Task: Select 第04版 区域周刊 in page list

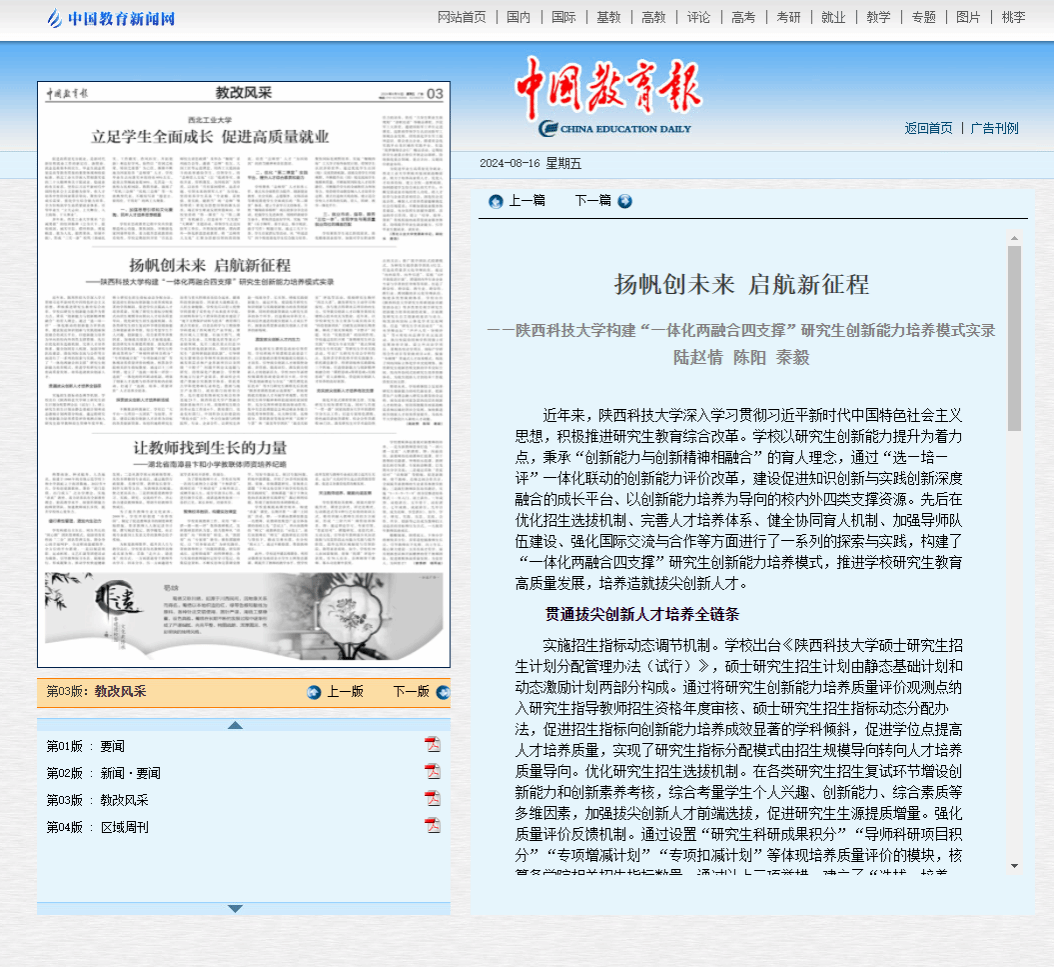Action: click(x=98, y=827)
